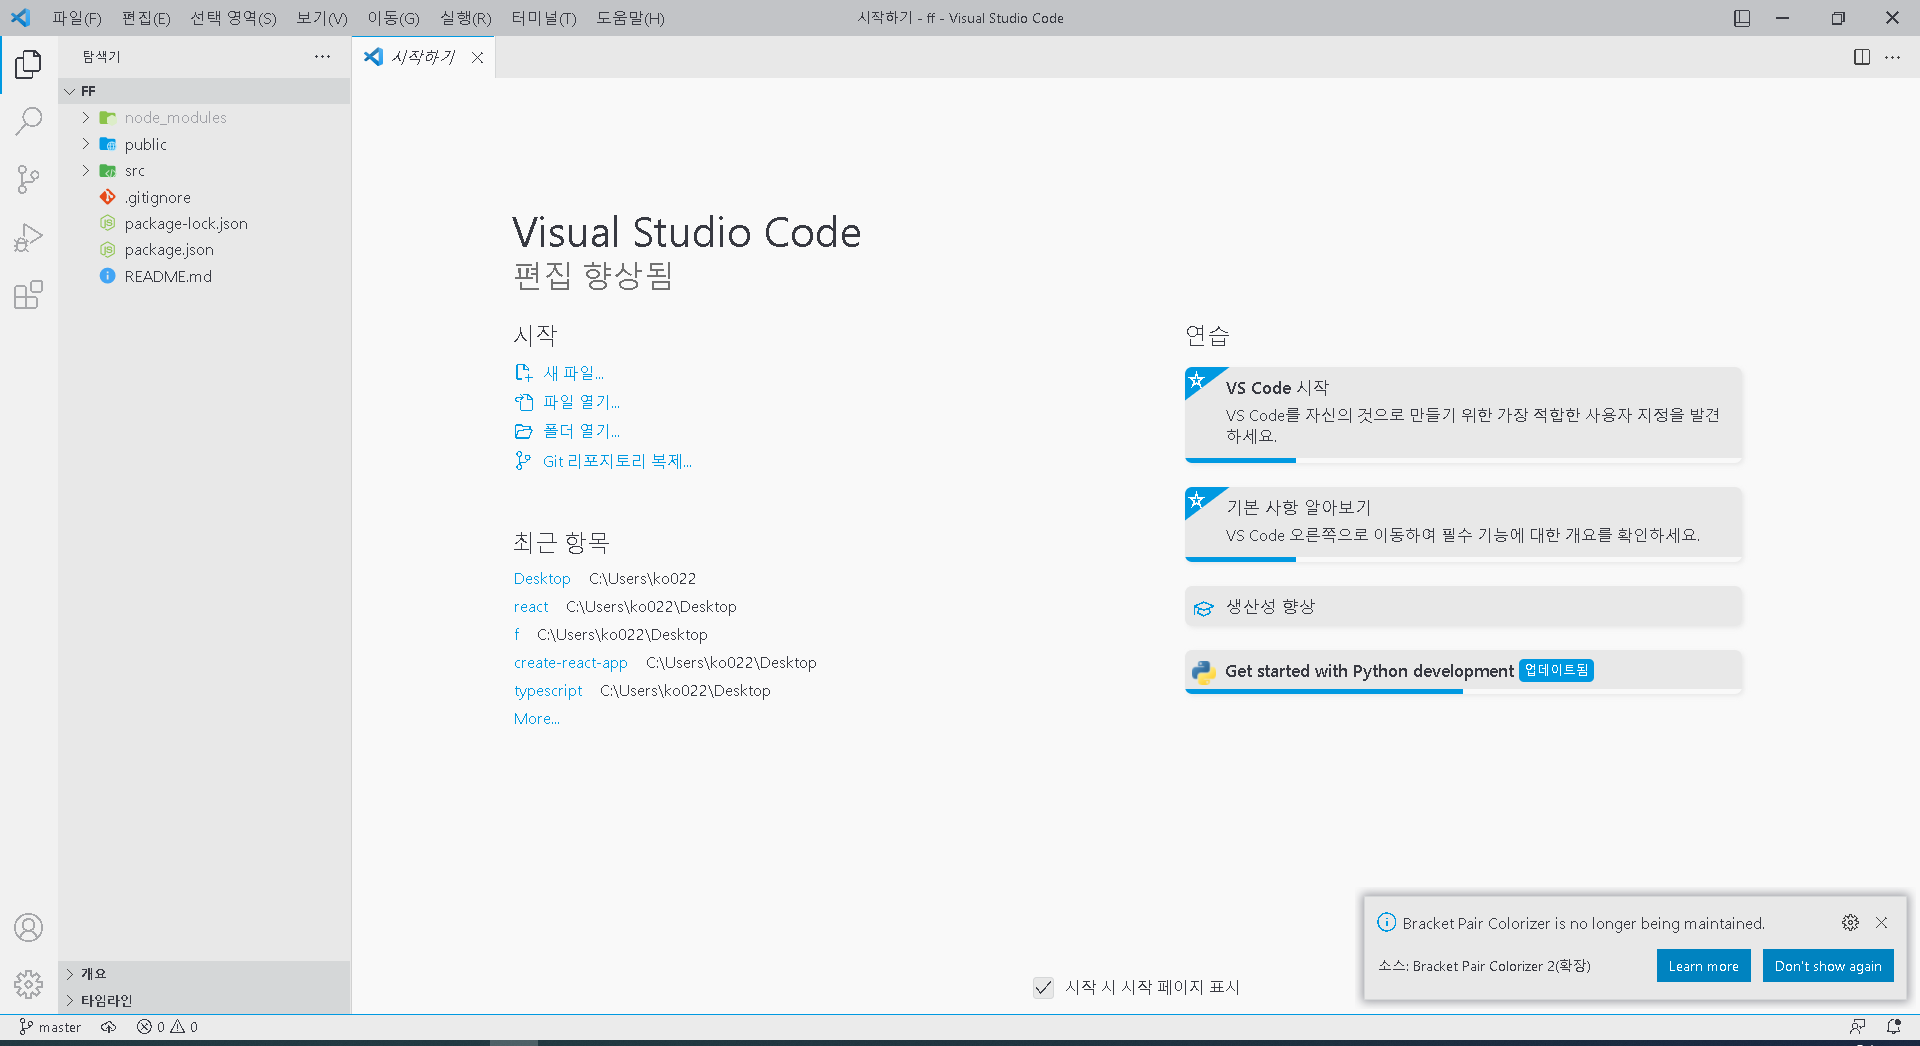Image resolution: width=1920 pixels, height=1046 pixels.
Task: Open notification settings gear on Bracket Pair toast
Action: [x=1850, y=923]
